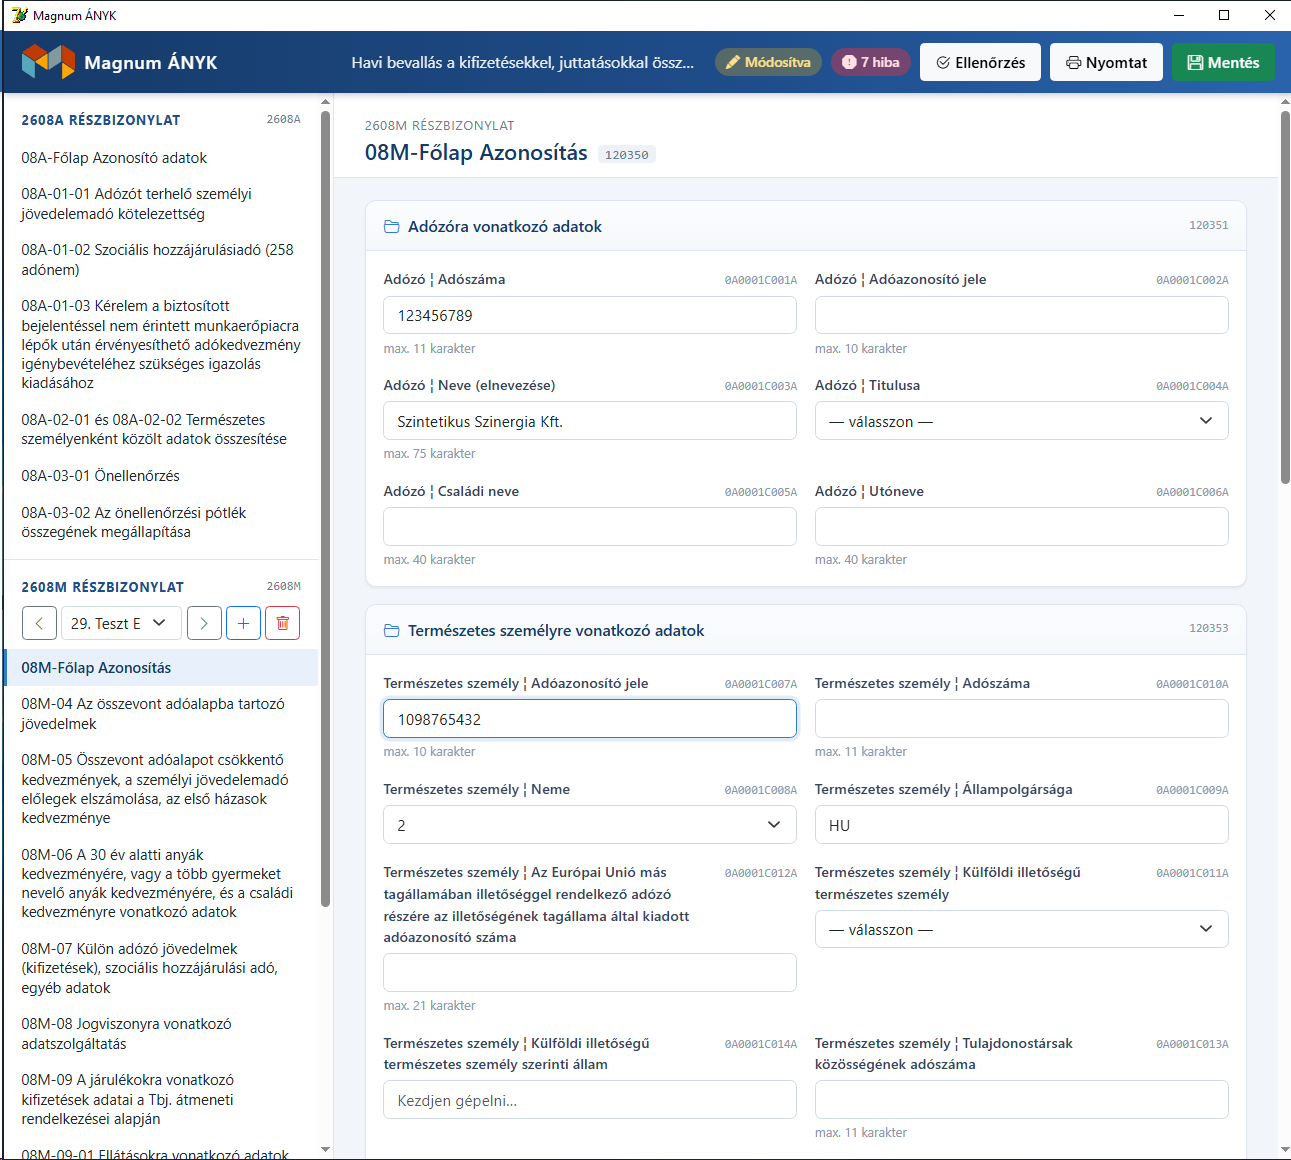Click the Adózó Adóazonosító jele input field
This screenshot has width=1291, height=1160.
(1021, 315)
